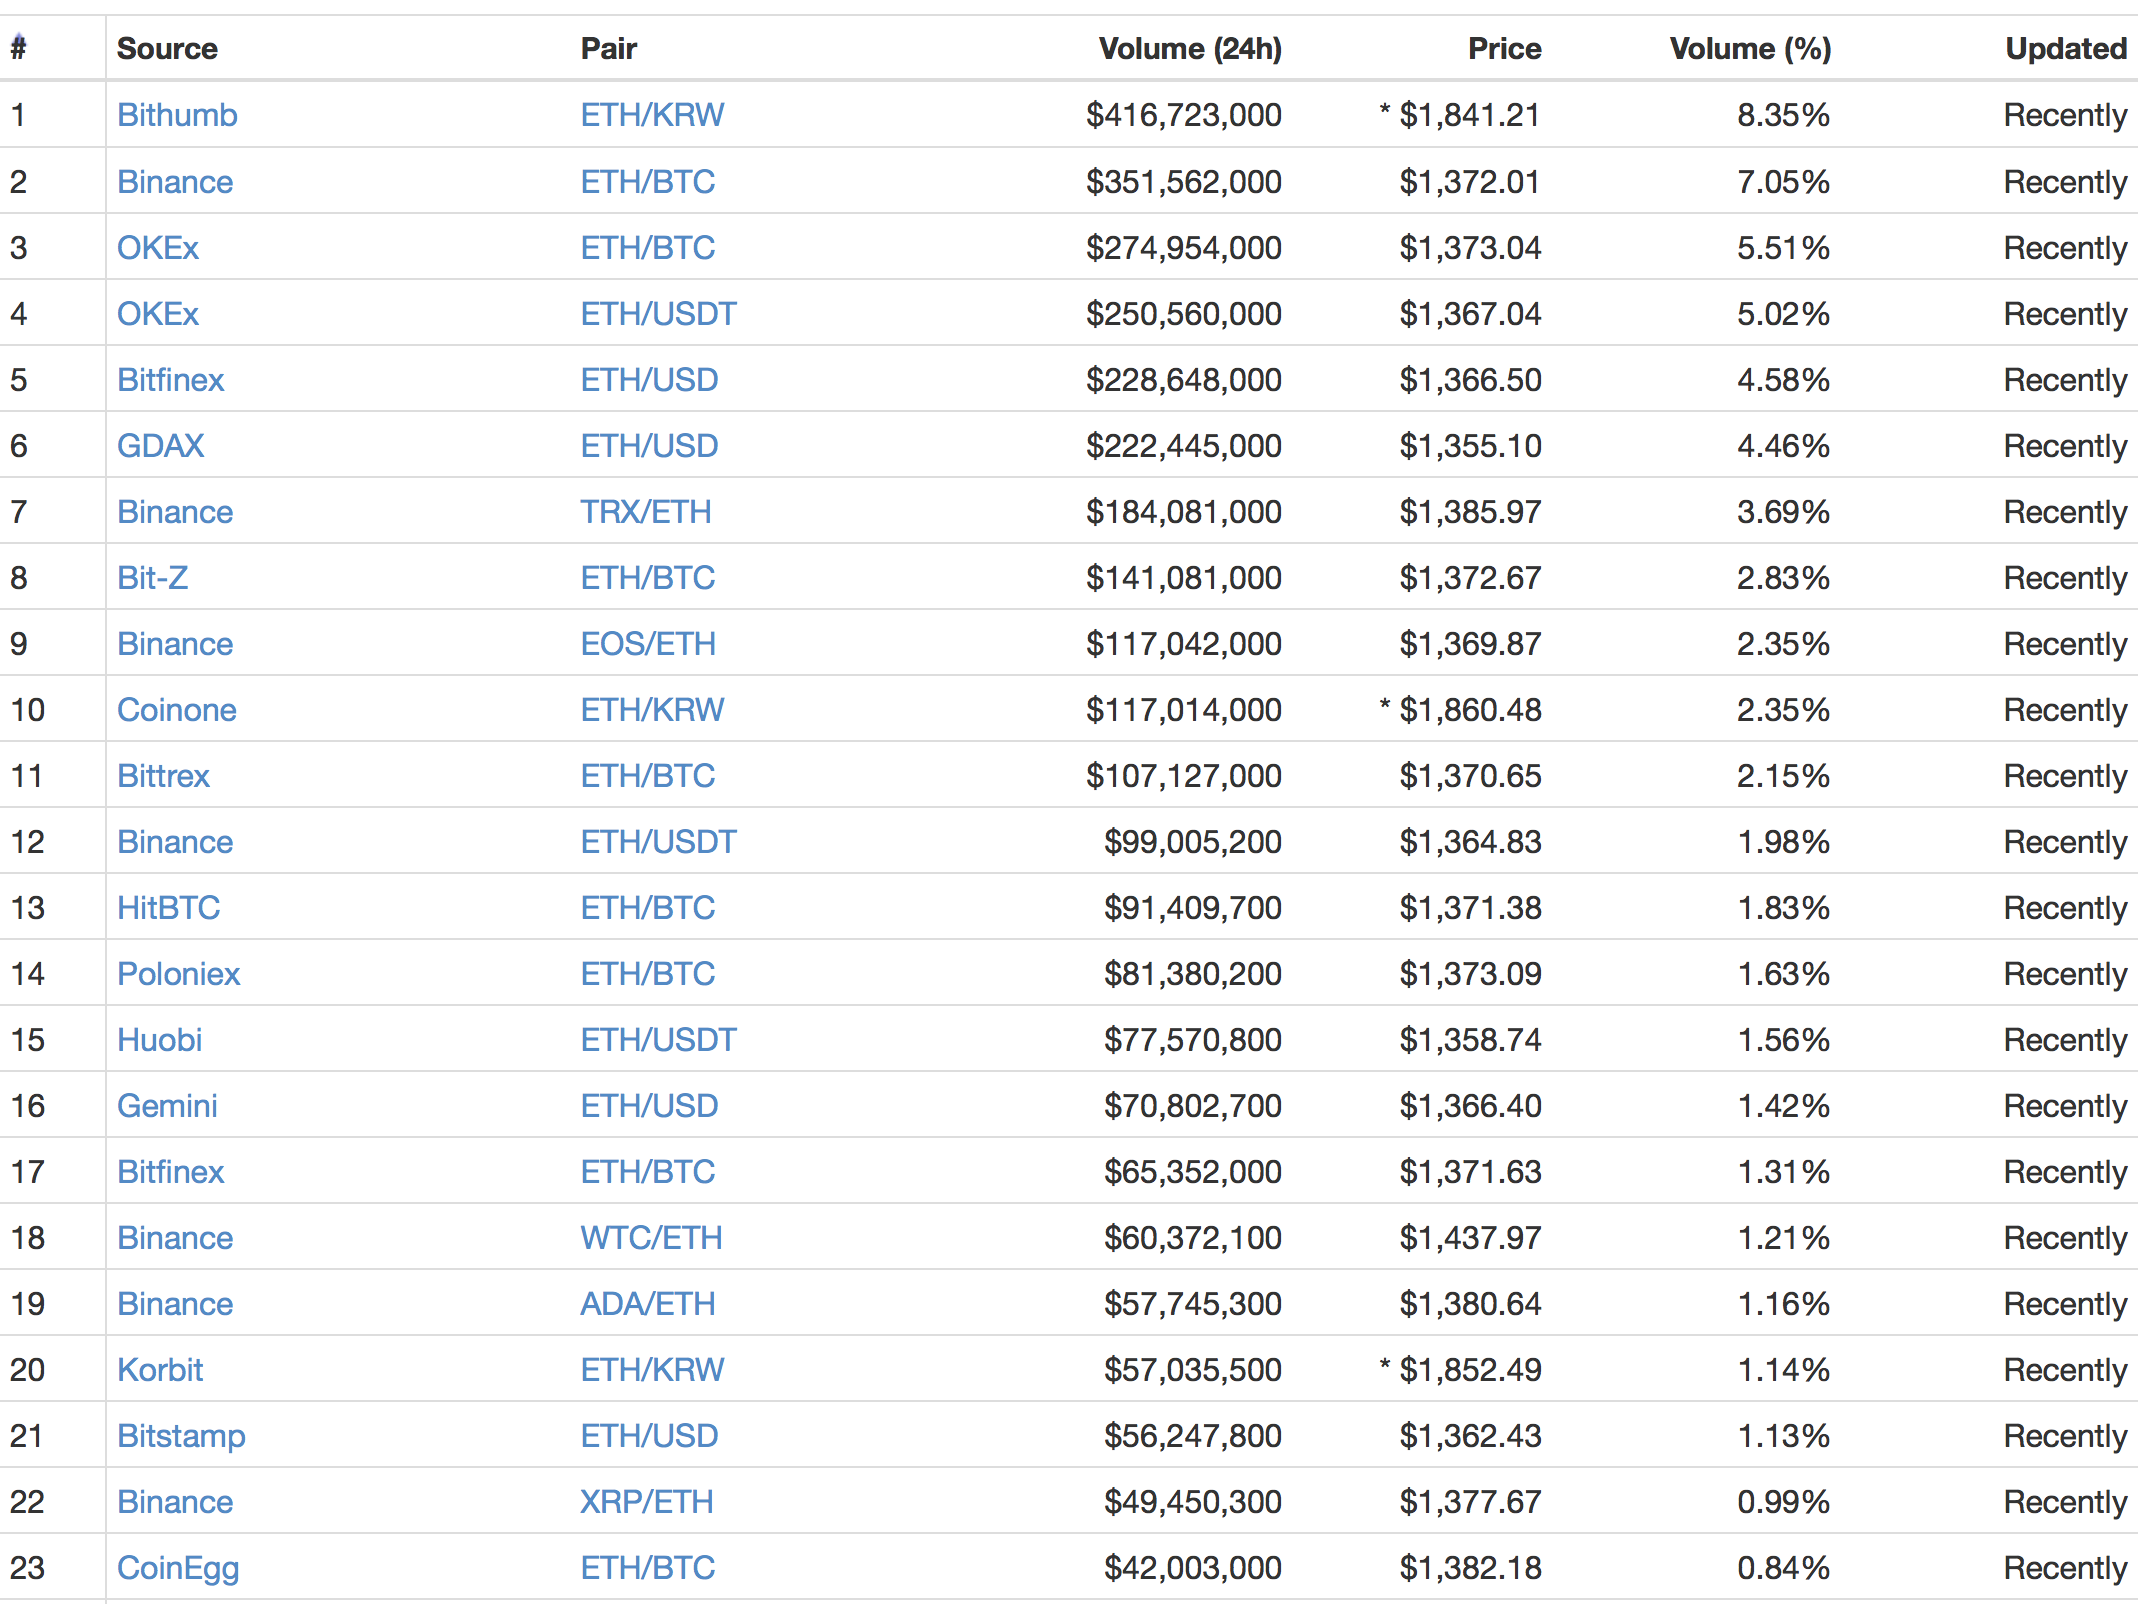Sort by the Pair column header
This screenshot has width=2154, height=1604.
coord(609,48)
